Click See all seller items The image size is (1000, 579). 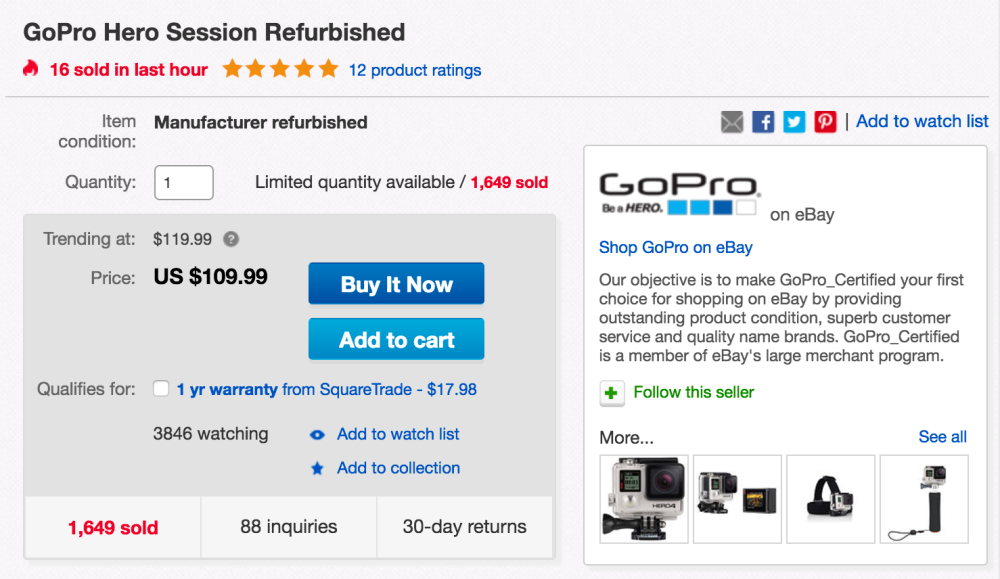pyautogui.click(x=942, y=437)
